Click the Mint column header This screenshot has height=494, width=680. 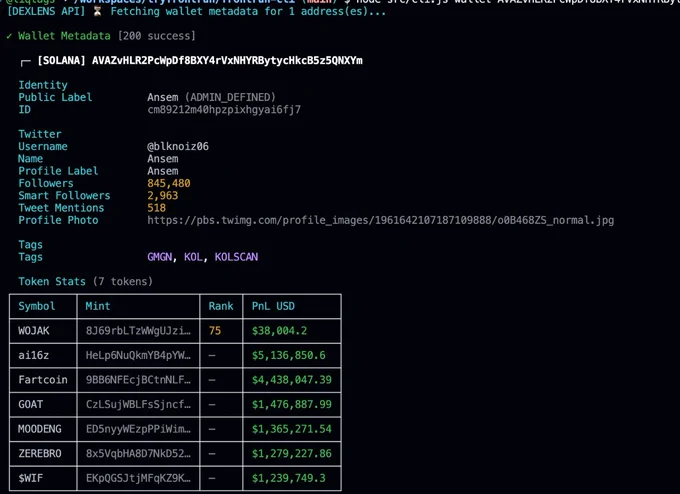(98, 306)
